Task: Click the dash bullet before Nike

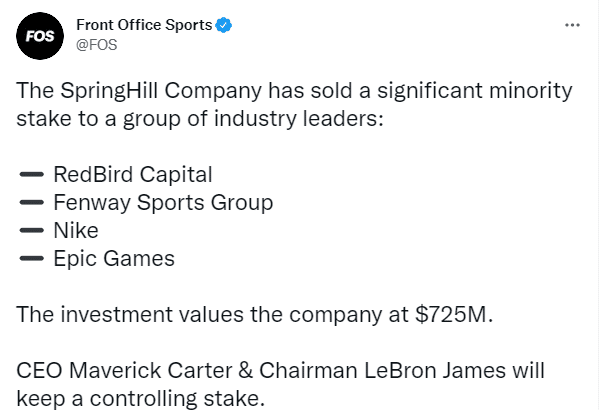Action: 30,231
